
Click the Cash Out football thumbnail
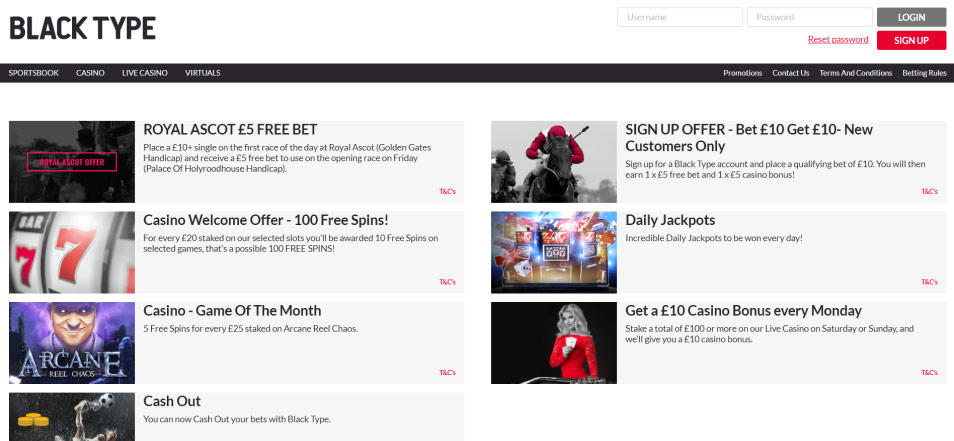[x=72, y=417]
